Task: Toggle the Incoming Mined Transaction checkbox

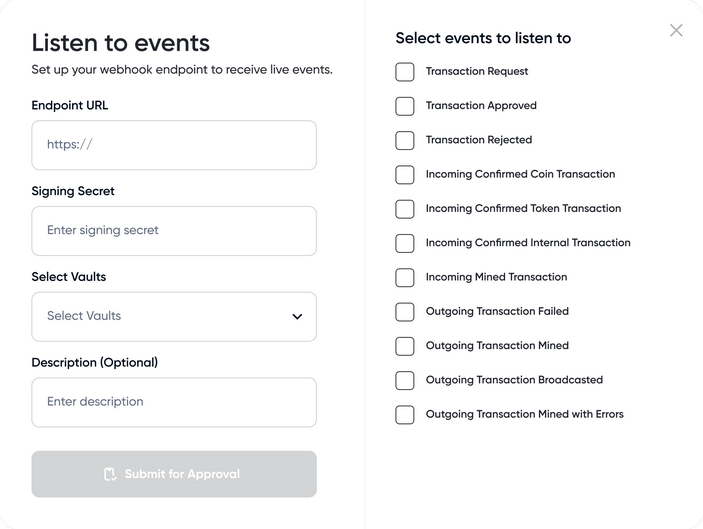Action: [x=405, y=277]
